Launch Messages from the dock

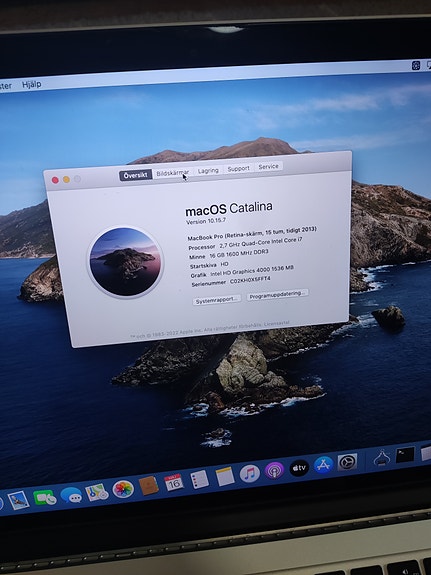pyautogui.click(x=71, y=495)
